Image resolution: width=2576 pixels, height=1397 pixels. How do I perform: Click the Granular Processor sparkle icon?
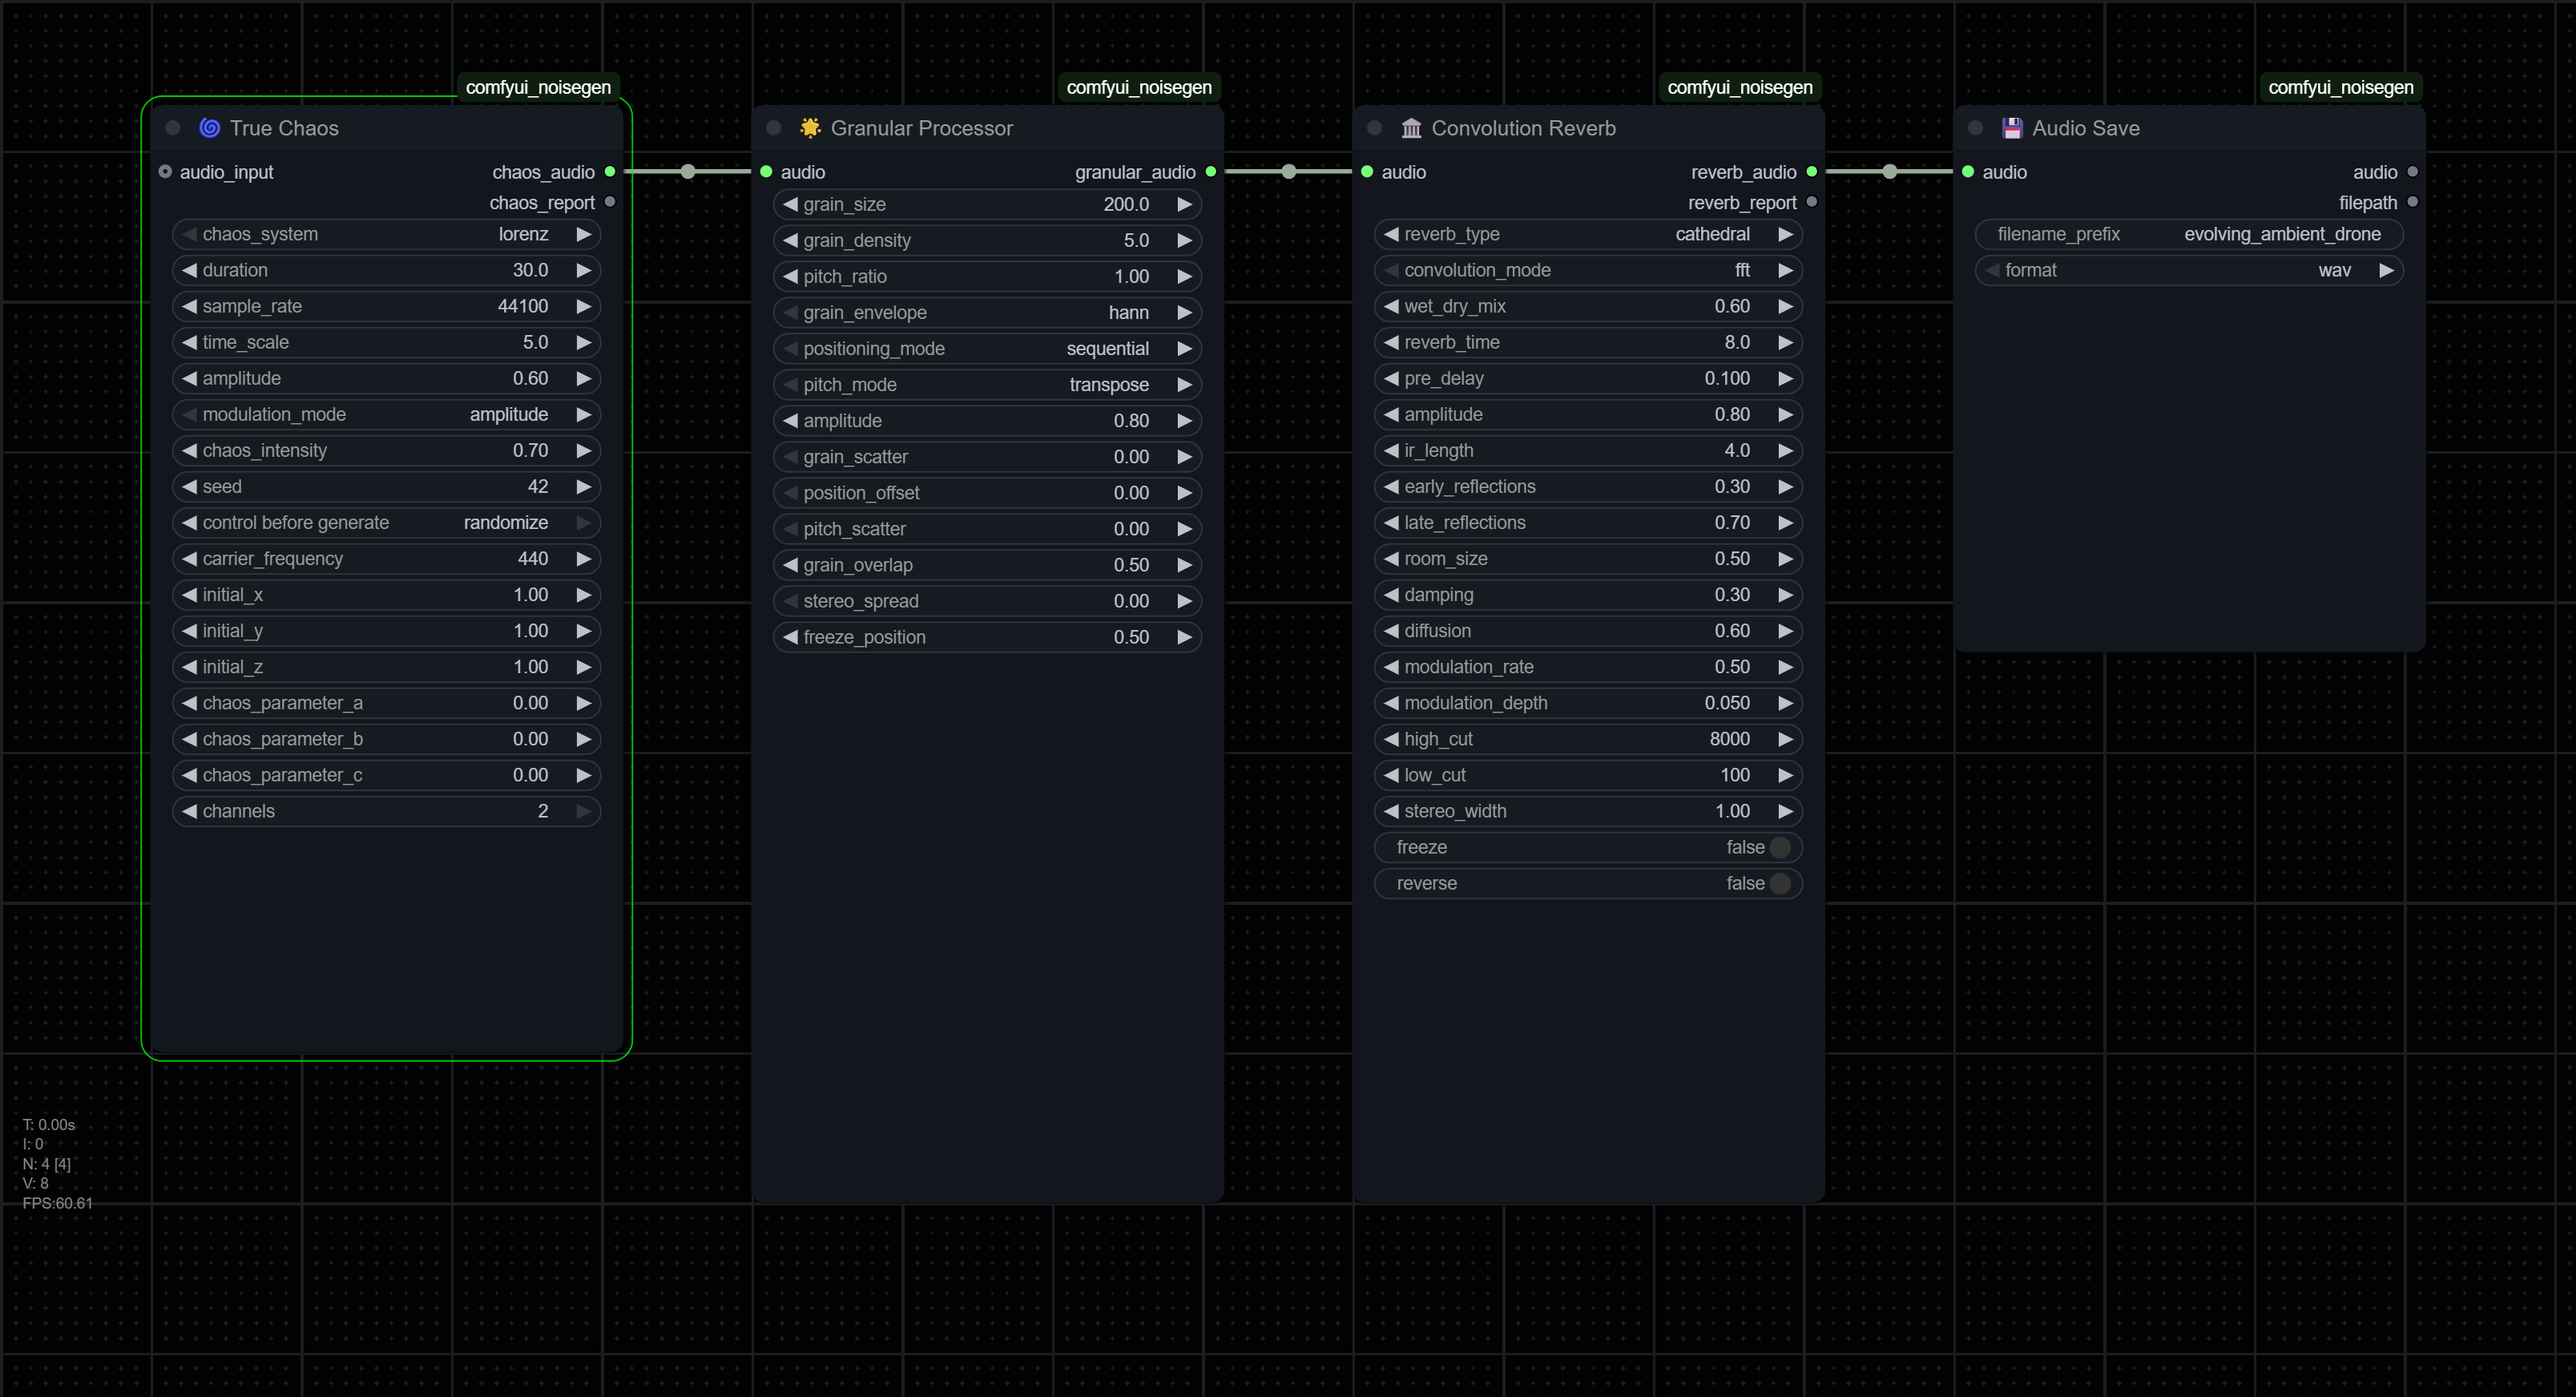point(810,128)
